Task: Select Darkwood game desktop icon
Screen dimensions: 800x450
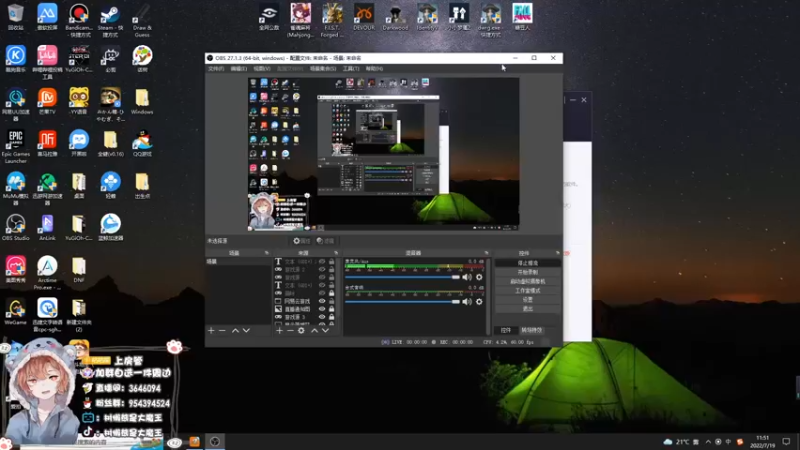Action: pos(395,17)
